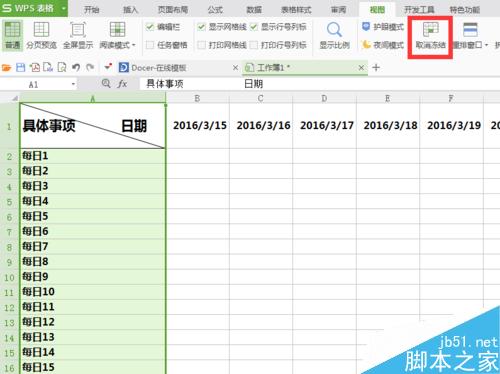The image size is (500, 374).
Task: Redo the last undone action
Action: 90,68
